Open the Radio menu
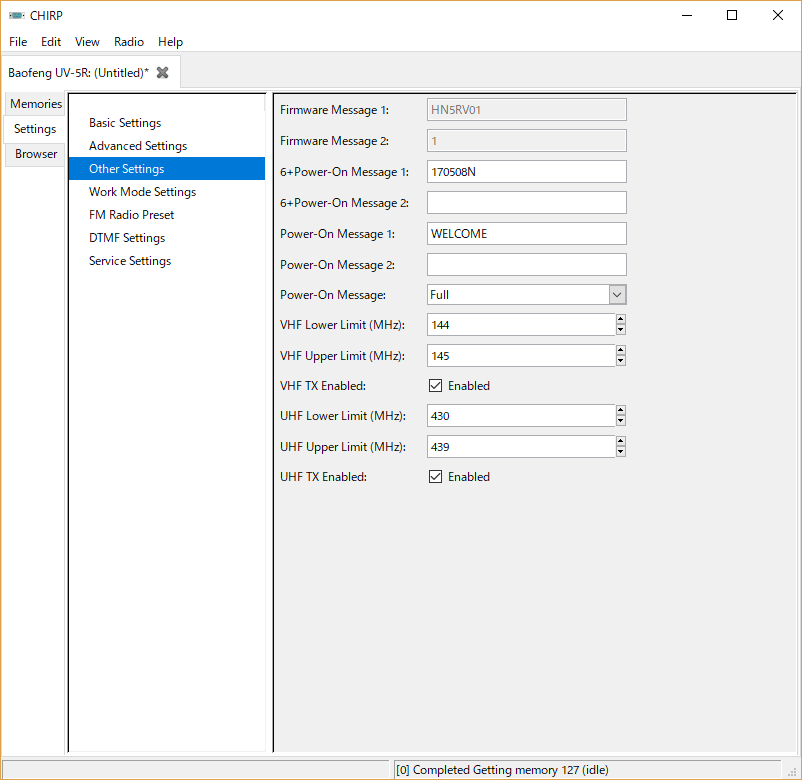The height and width of the screenshot is (780, 802). coord(128,42)
